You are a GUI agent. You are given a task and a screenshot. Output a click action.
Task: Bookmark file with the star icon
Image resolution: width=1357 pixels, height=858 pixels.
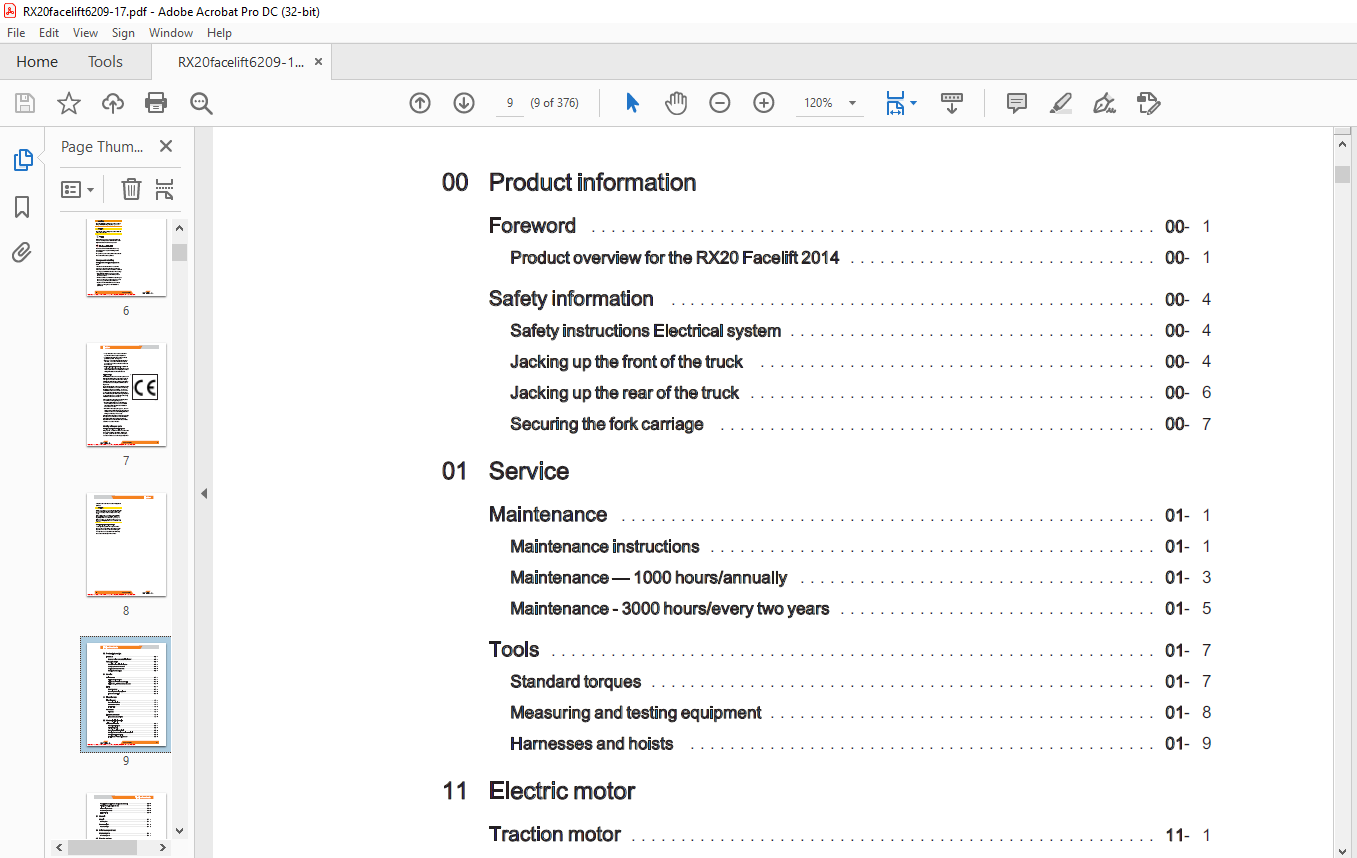click(x=68, y=103)
